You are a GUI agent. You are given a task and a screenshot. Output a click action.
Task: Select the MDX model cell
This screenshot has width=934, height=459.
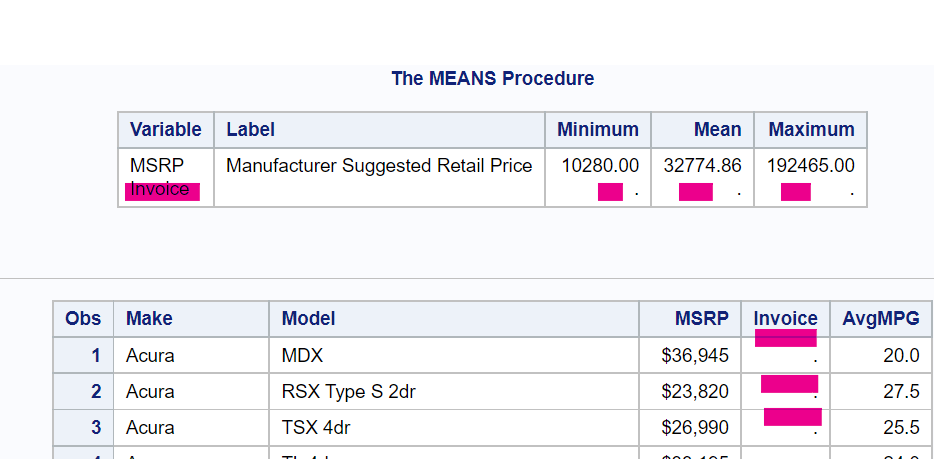pyautogui.click(x=302, y=355)
